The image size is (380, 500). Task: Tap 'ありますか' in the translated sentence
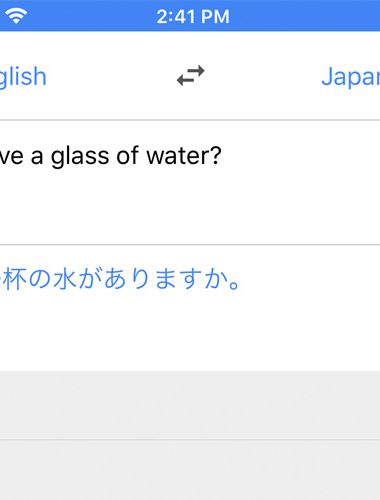pos(165,279)
